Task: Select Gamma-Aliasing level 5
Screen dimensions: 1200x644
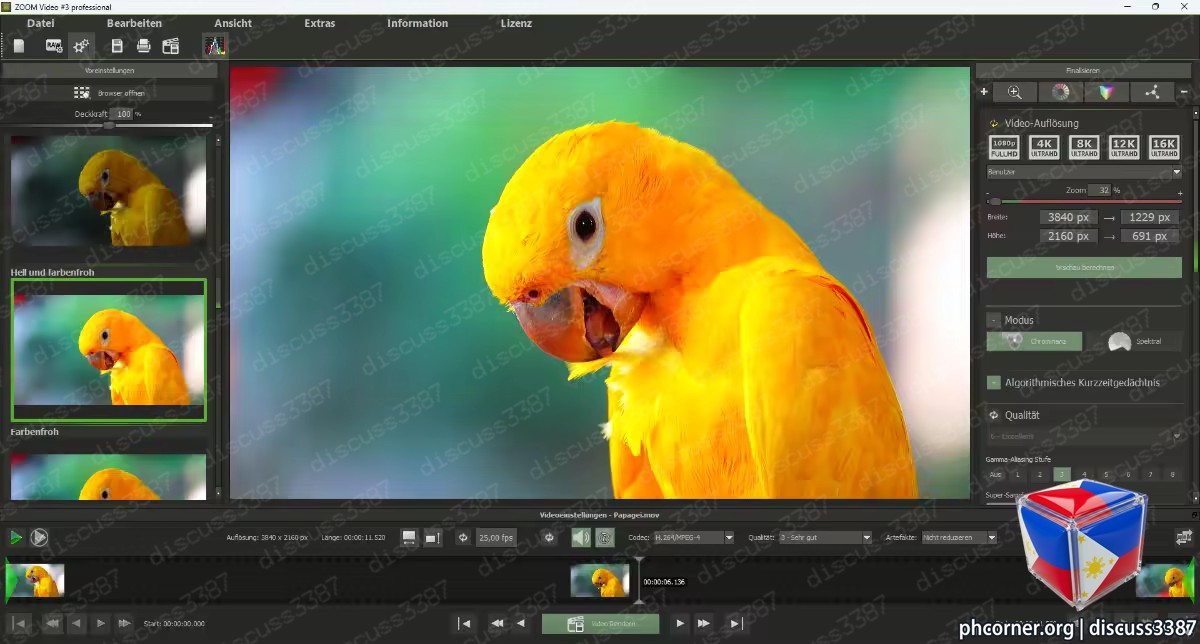Action: [1106, 474]
